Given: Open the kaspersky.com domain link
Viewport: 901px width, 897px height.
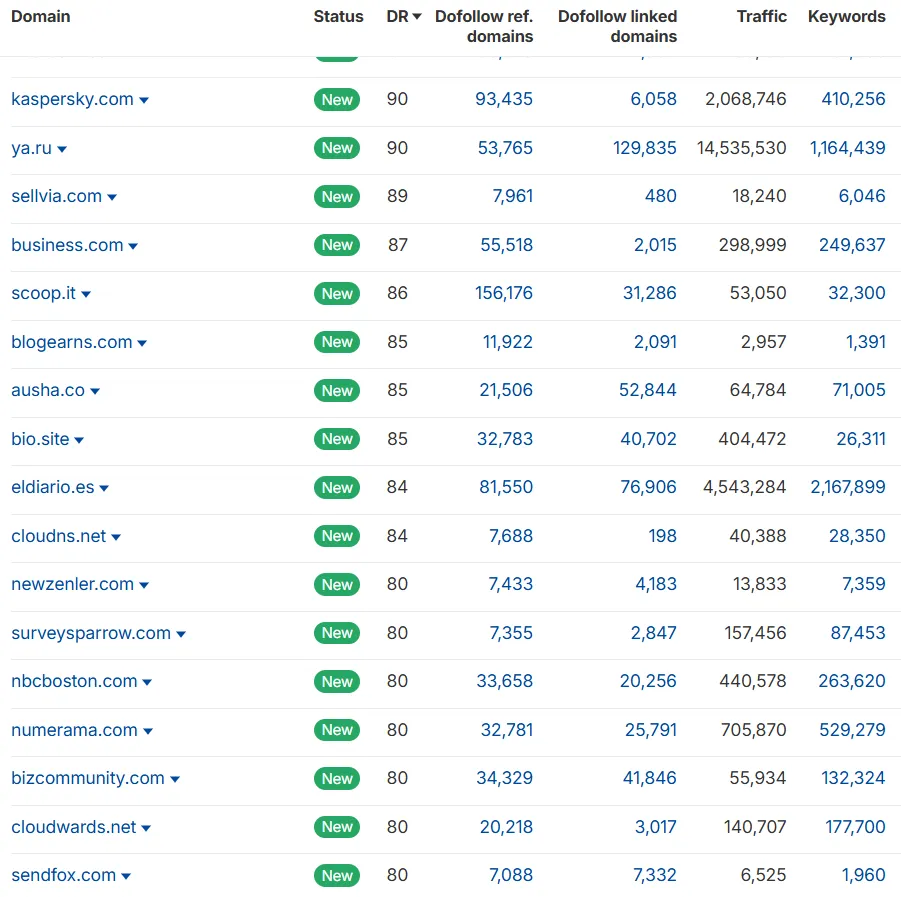Looking at the screenshot, I should (72, 99).
